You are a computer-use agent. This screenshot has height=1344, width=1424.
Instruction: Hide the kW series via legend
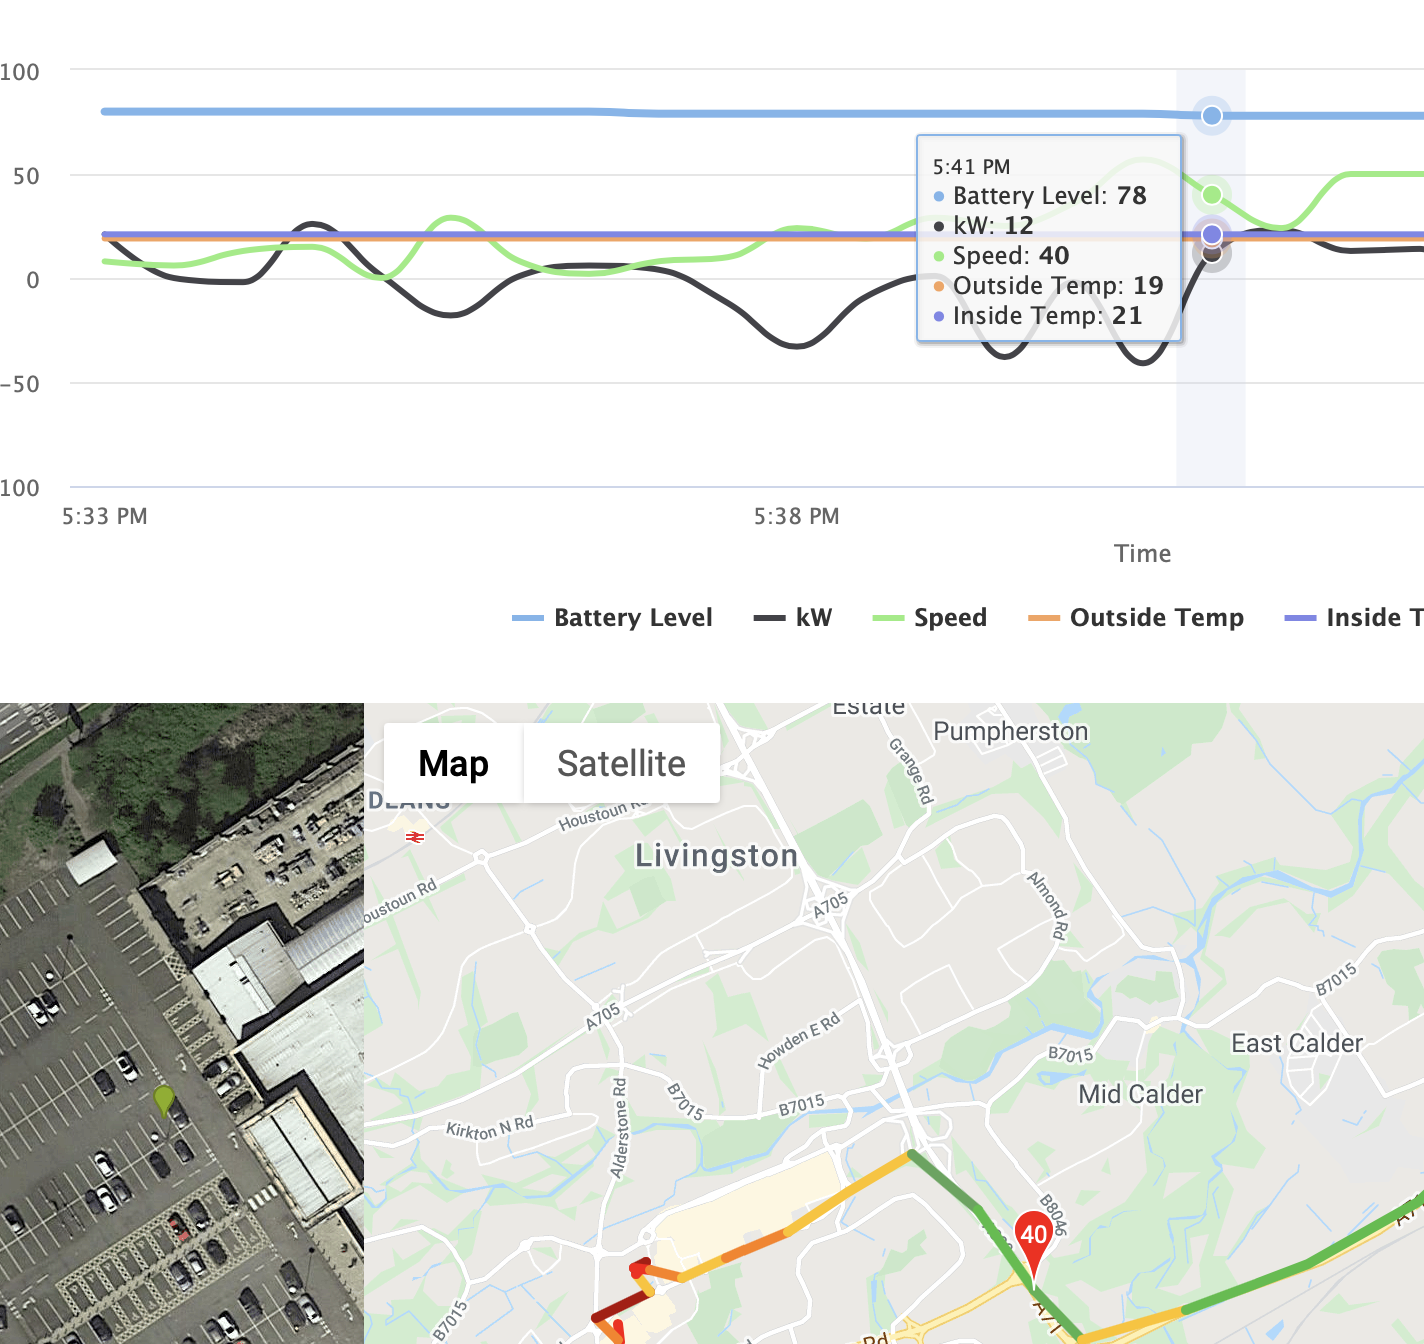793,618
